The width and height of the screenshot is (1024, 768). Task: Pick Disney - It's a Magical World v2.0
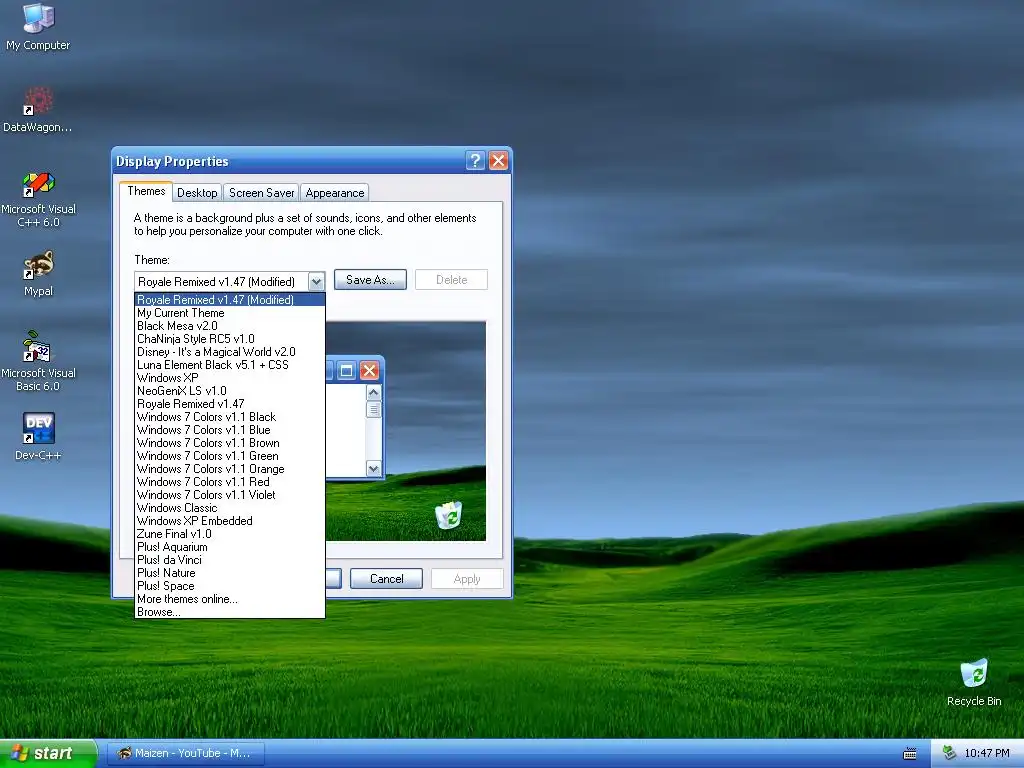pos(230,352)
